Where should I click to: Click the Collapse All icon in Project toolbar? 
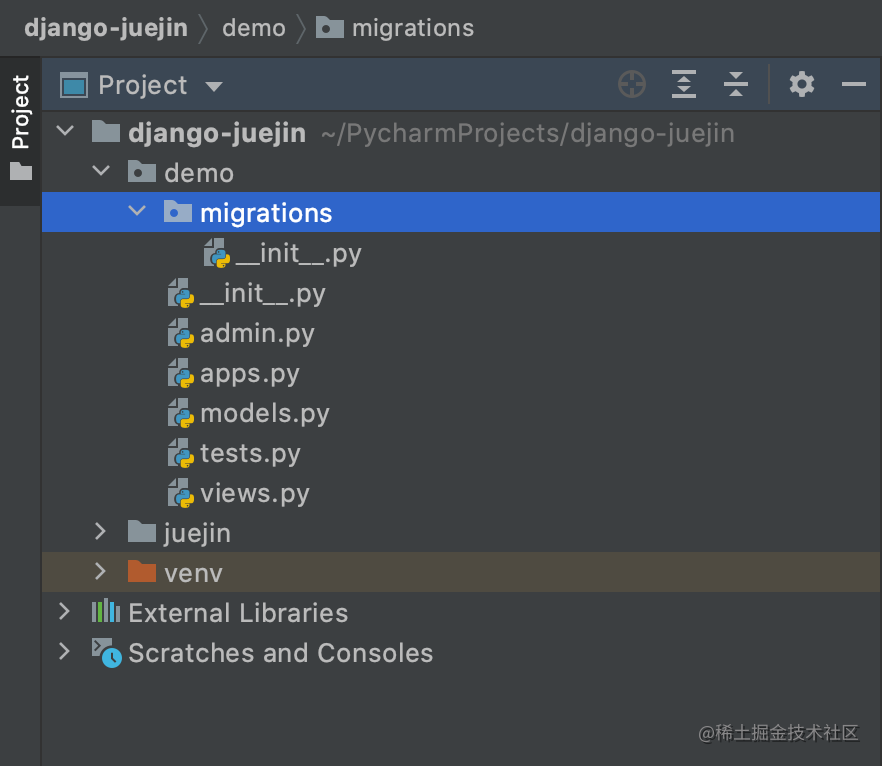(736, 84)
